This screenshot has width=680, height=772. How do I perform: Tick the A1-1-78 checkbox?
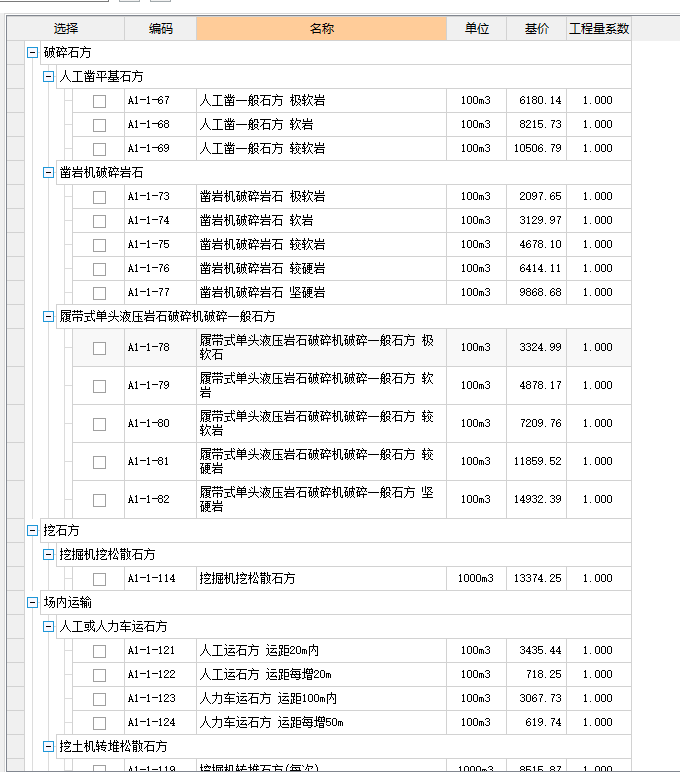[x=99, y=348]
